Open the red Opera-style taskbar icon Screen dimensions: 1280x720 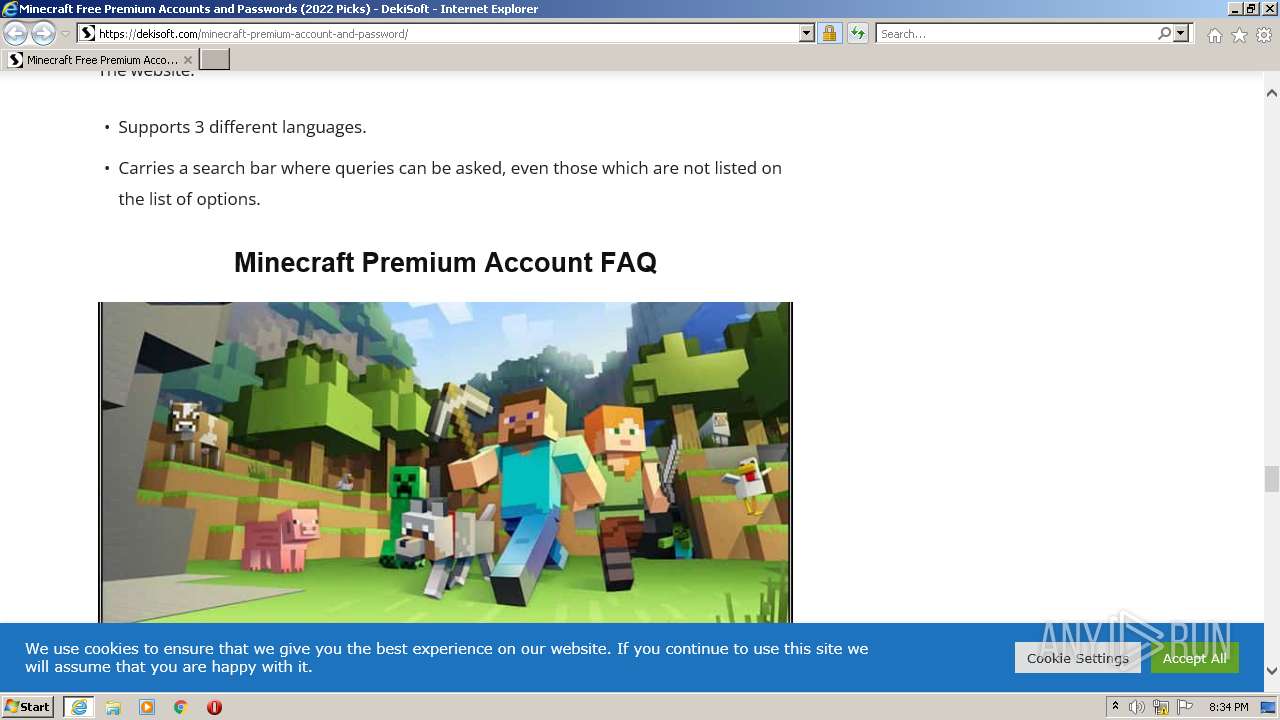(214, 707)
